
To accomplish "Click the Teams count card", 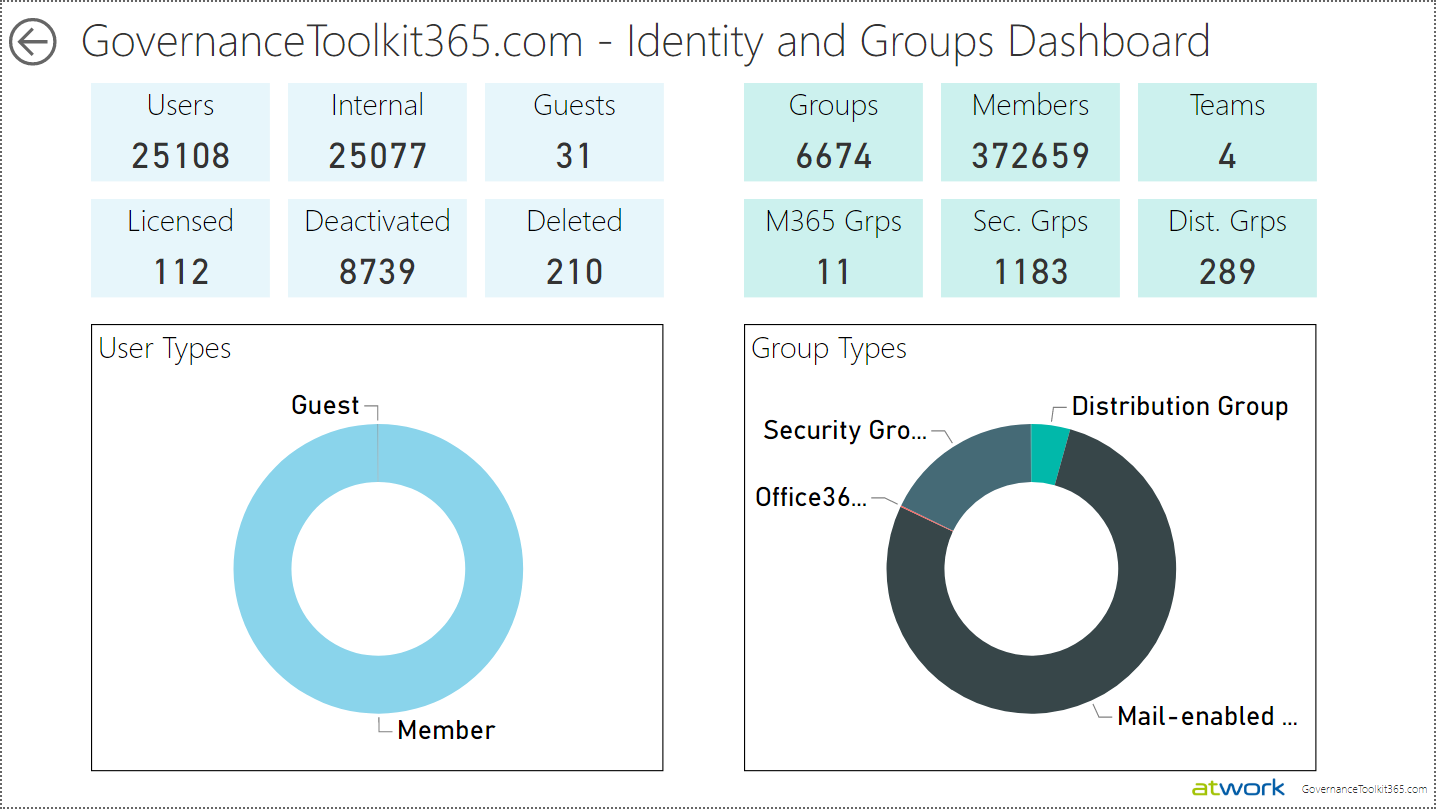I will [x=1227, y=132].
